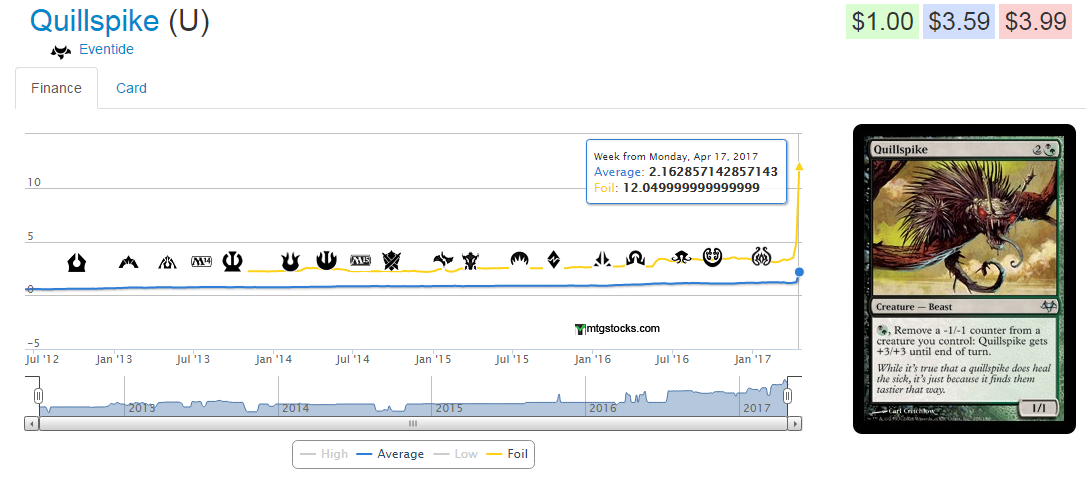Open the Quillspike card title link
The height and width of the screenshot is (479, 1086).
(x=95, y=21)
